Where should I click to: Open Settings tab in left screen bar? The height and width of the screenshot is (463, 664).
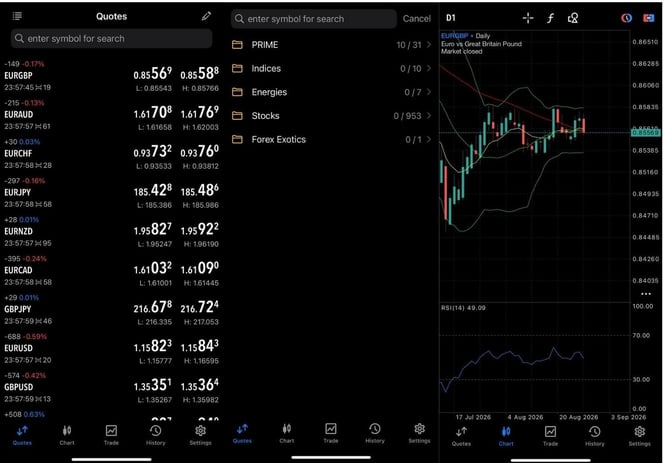coord(200,435)
